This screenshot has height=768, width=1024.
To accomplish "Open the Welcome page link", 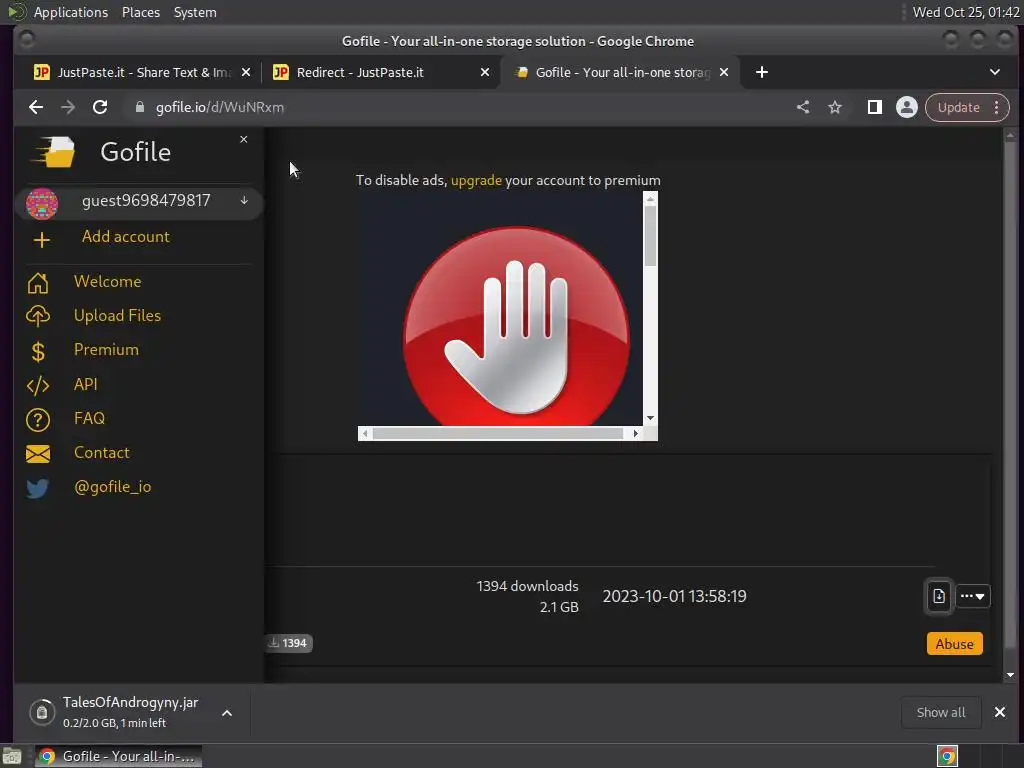I will tap(107, 281).
